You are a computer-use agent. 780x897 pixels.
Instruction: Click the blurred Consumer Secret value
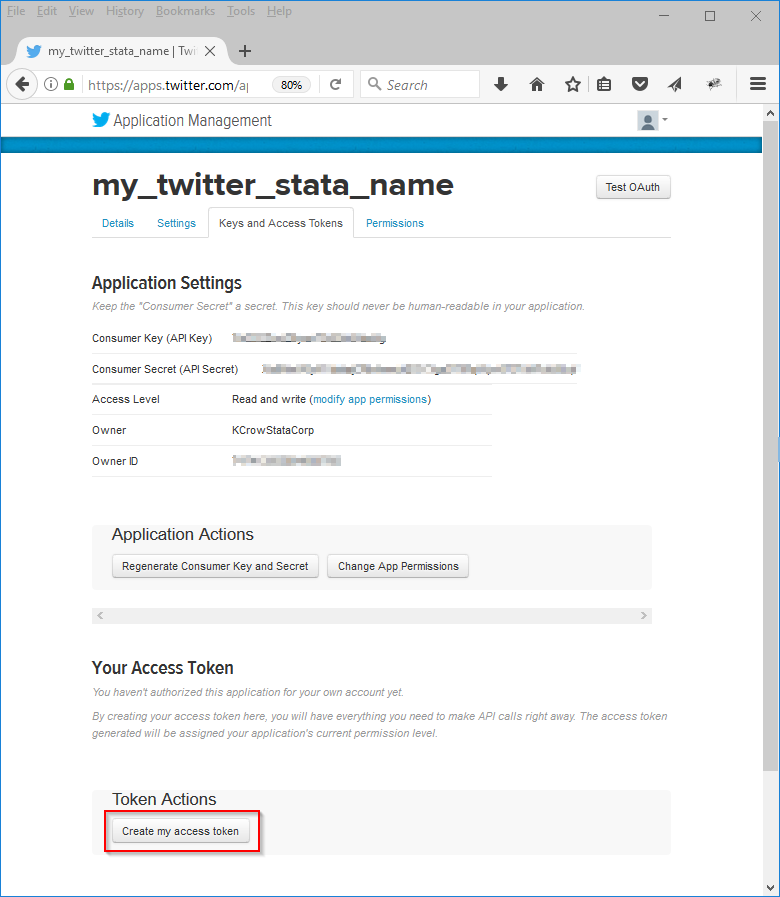421,369
